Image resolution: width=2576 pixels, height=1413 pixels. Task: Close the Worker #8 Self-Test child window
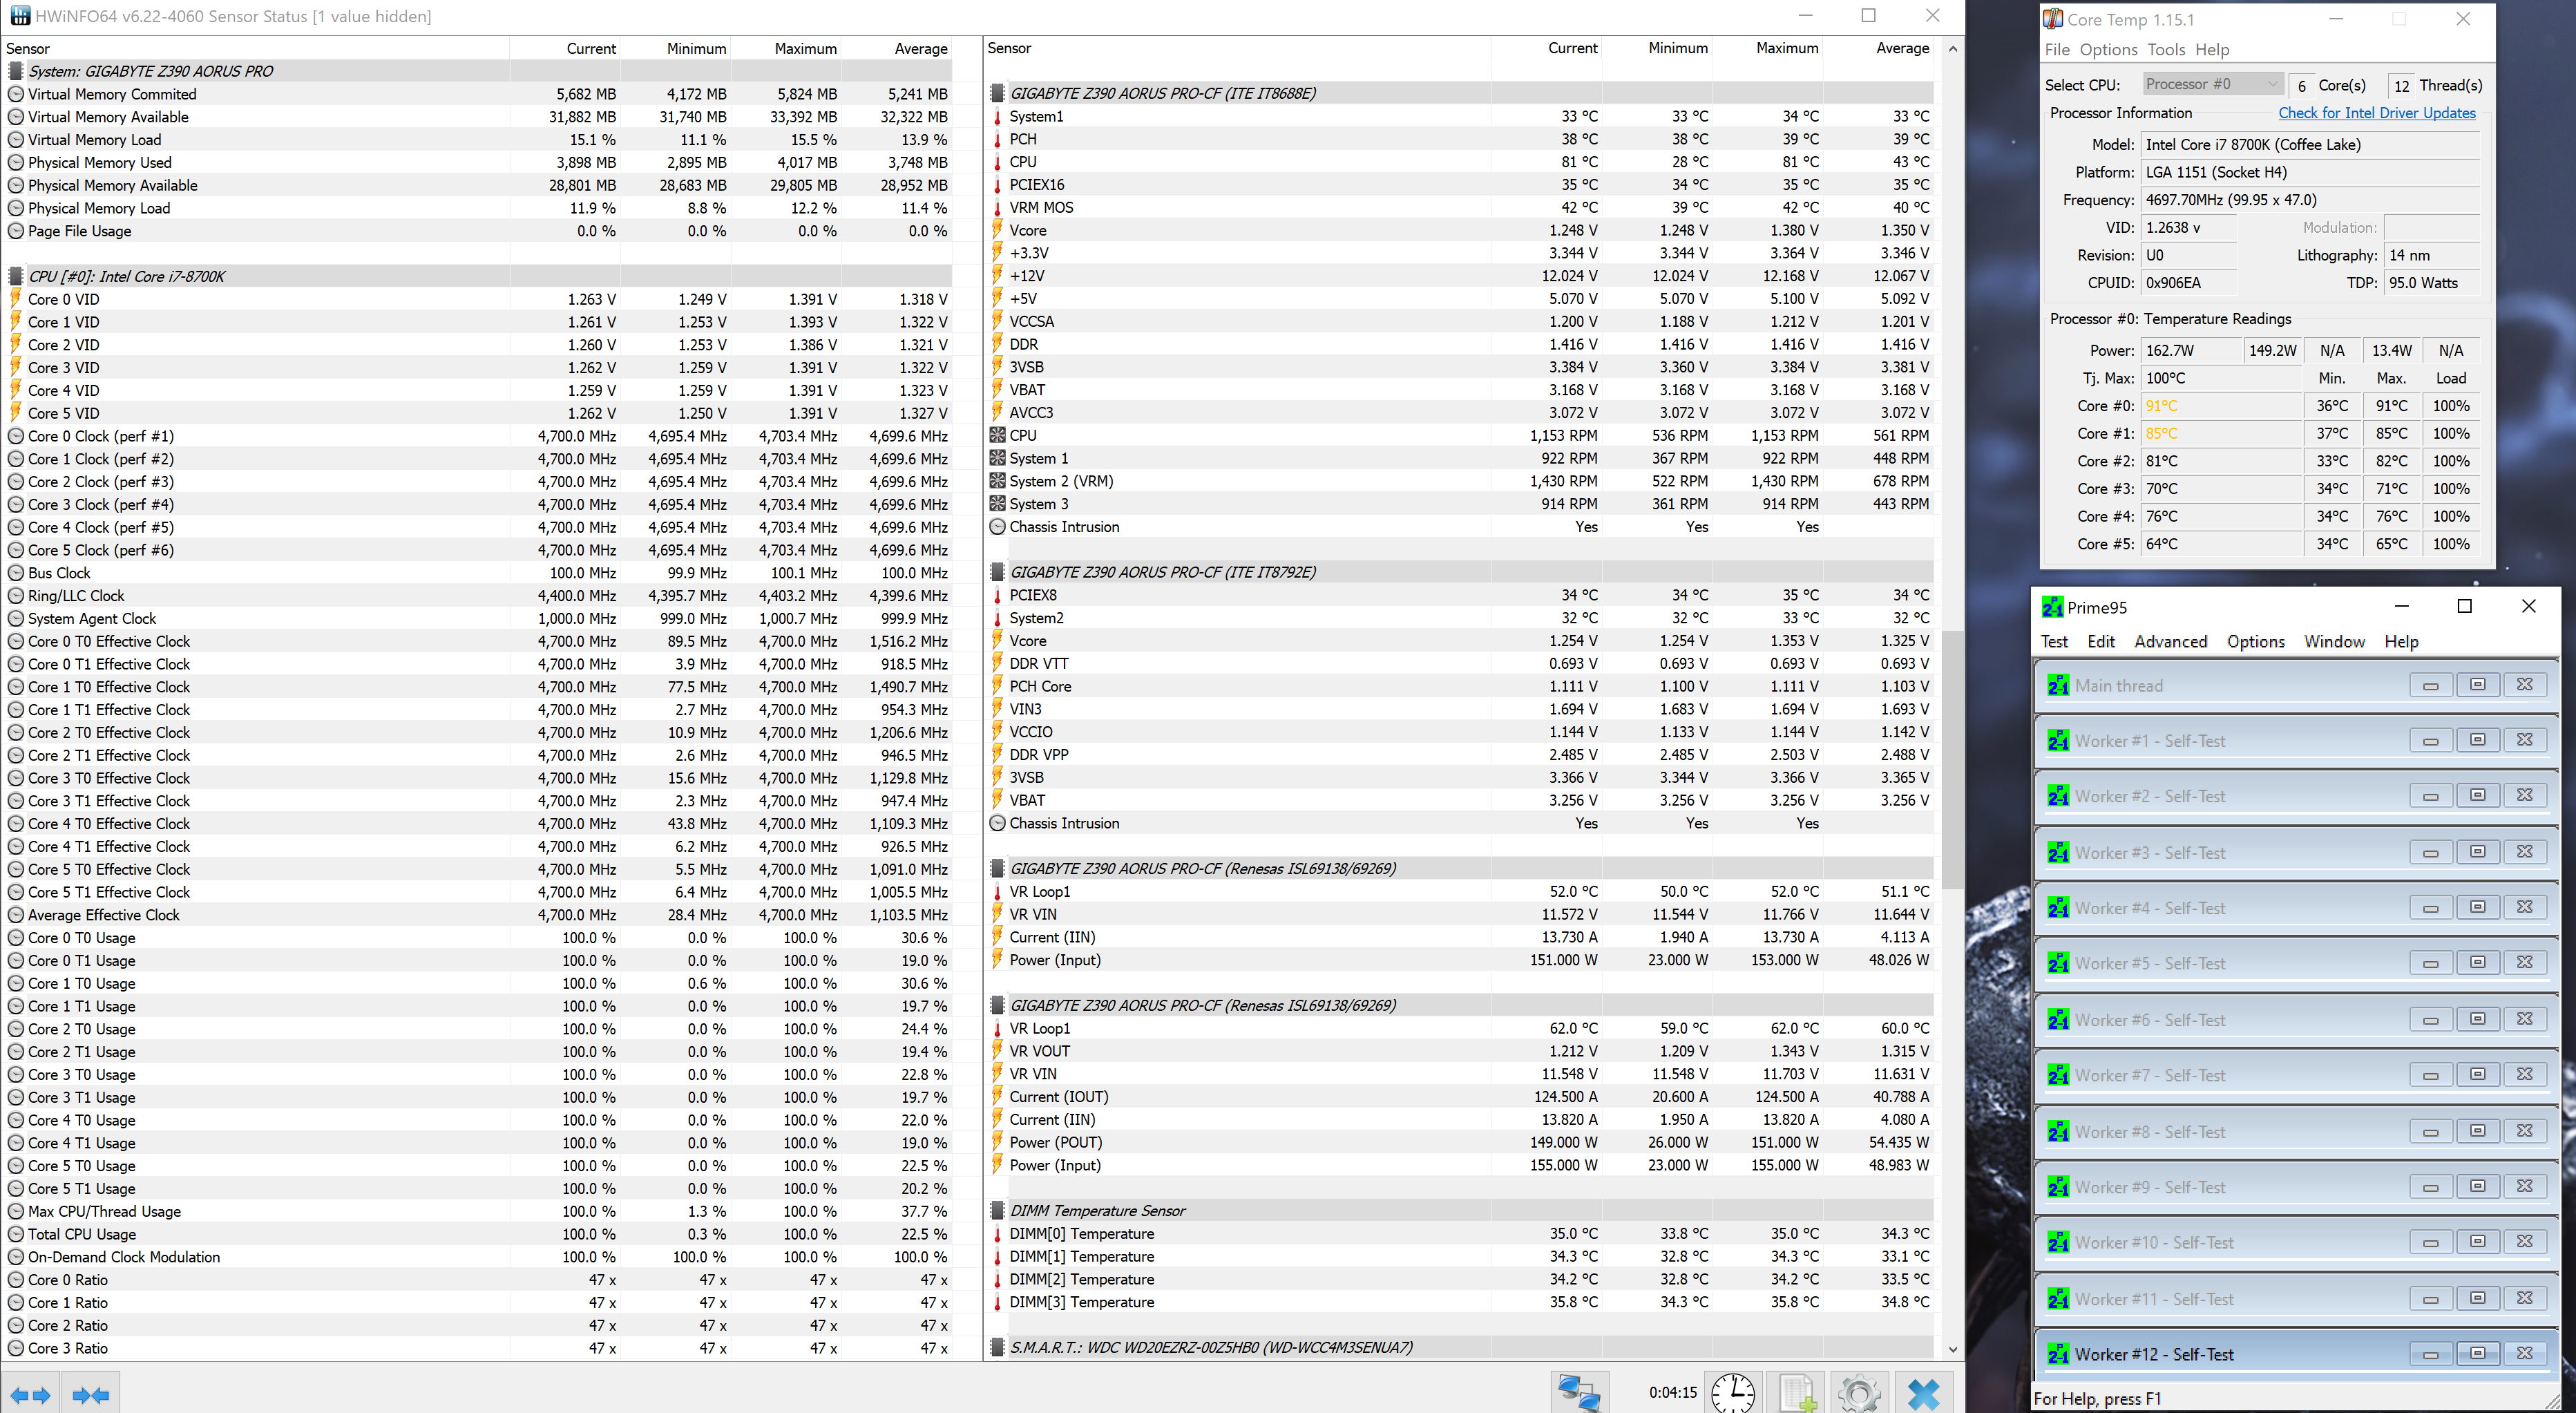[2524, 1131]
